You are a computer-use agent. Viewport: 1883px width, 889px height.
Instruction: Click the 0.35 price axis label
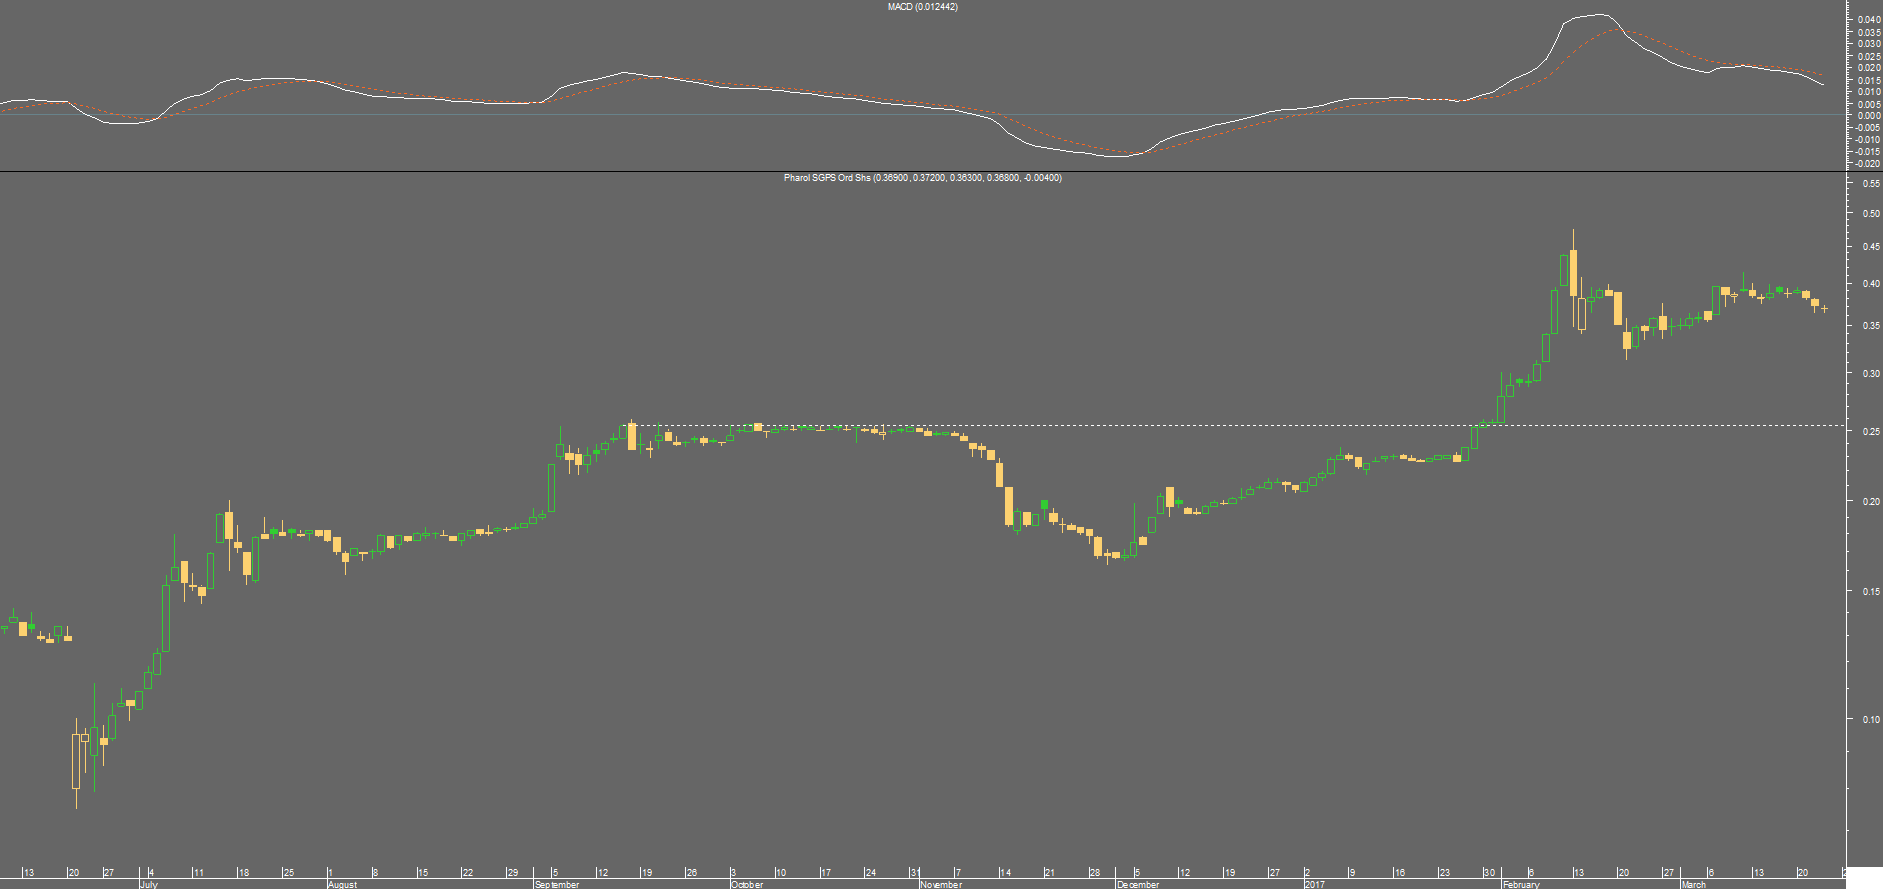point(1870,326)
